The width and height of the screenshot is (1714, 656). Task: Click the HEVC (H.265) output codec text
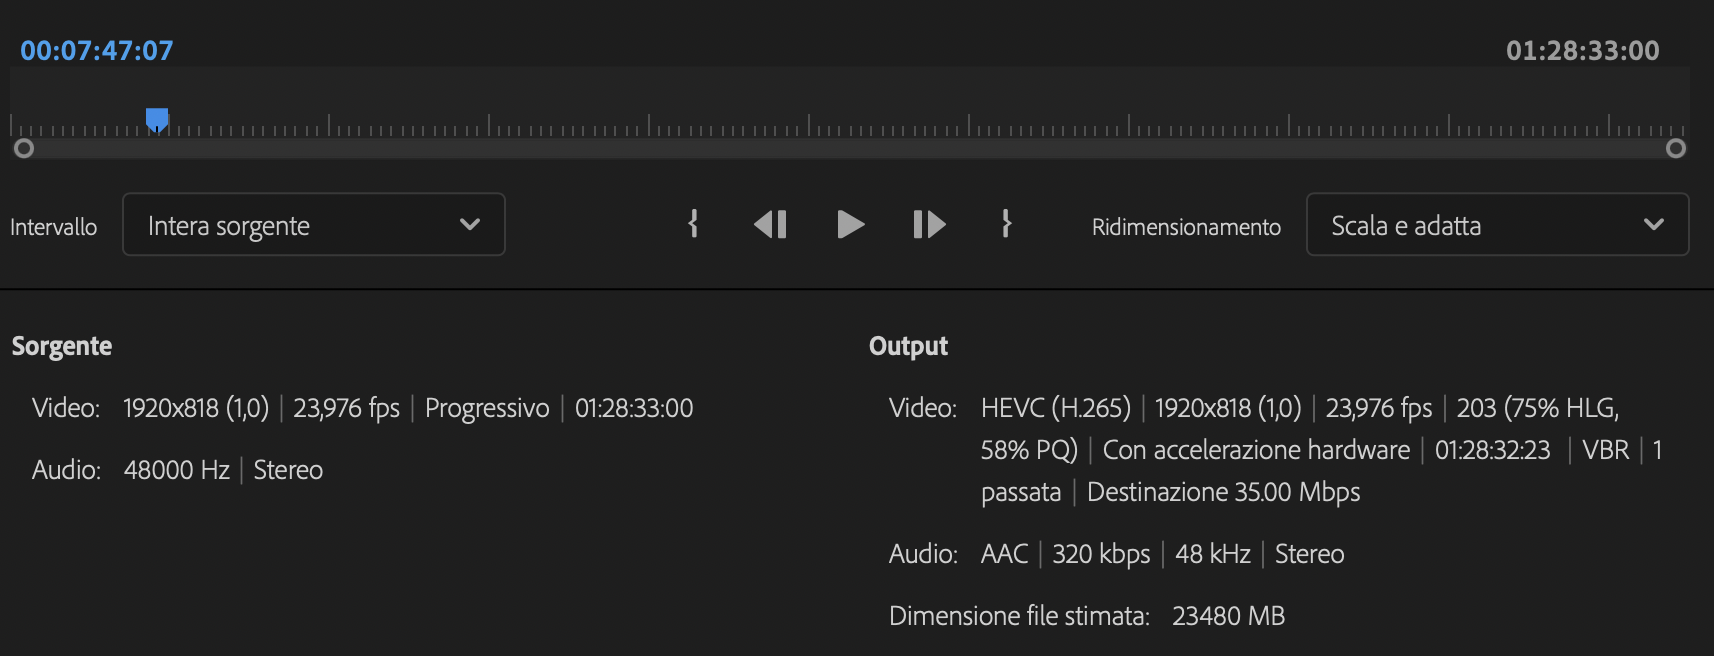[1055, 408]
